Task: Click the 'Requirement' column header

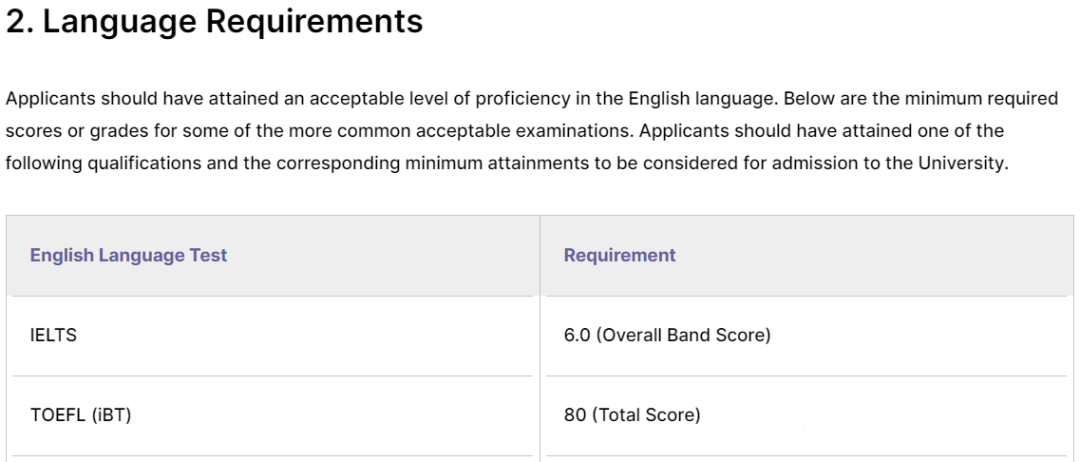Action: click(x=619, y=255)
